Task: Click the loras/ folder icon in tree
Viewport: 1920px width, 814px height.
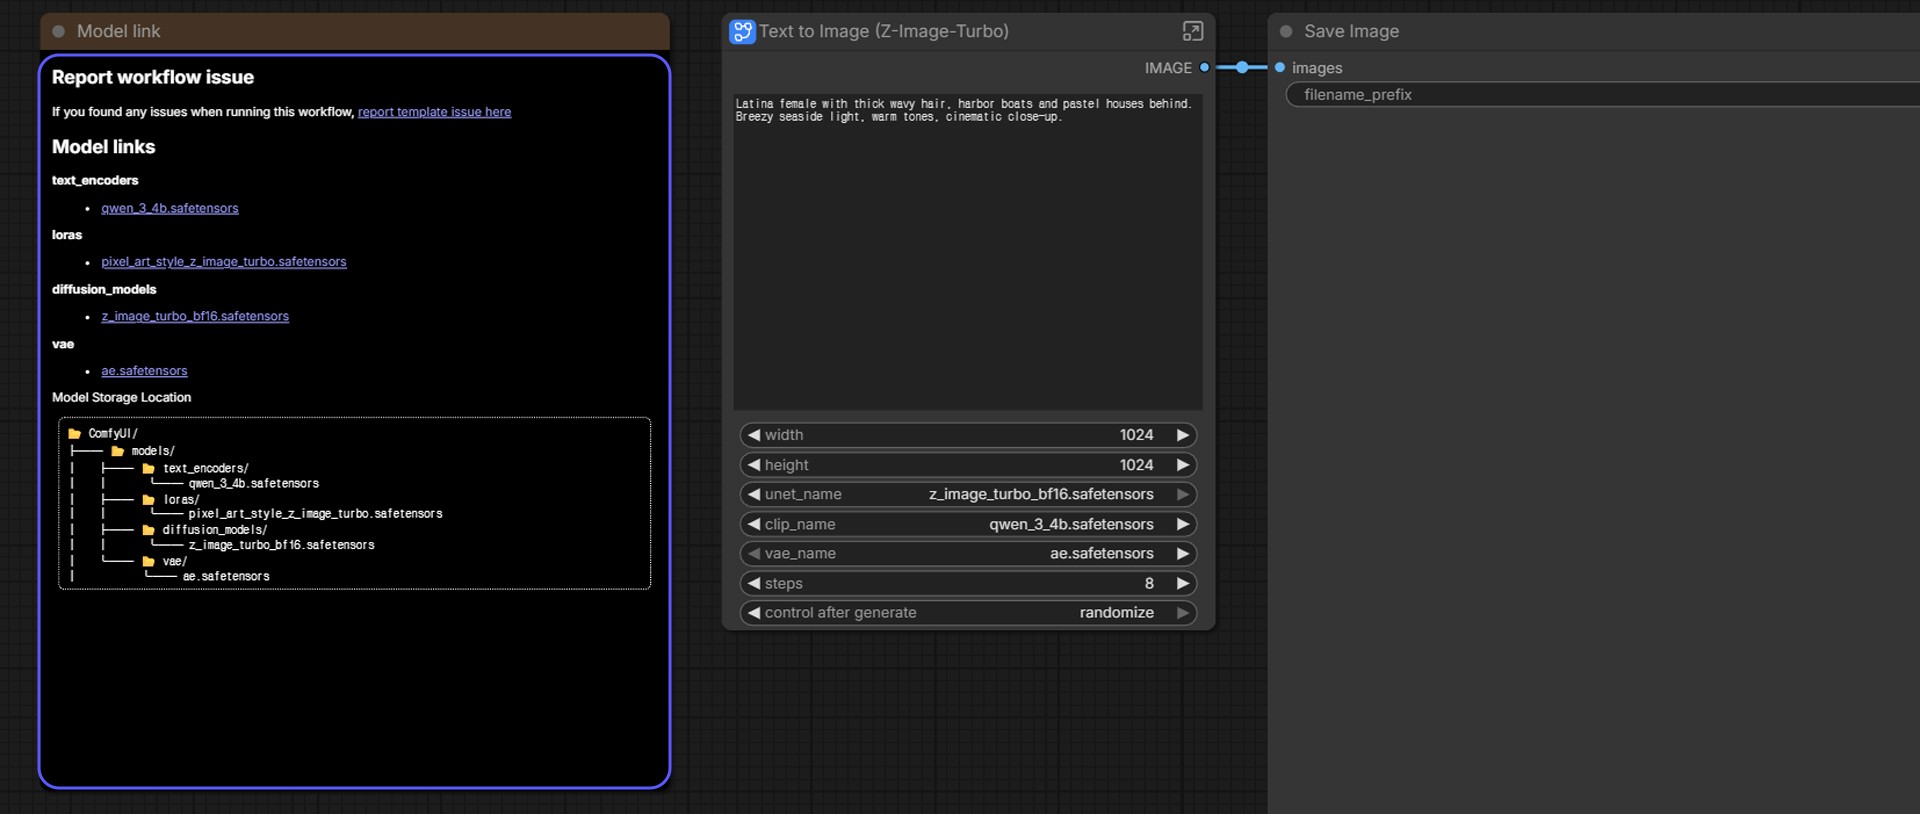Action: point(148,500)
